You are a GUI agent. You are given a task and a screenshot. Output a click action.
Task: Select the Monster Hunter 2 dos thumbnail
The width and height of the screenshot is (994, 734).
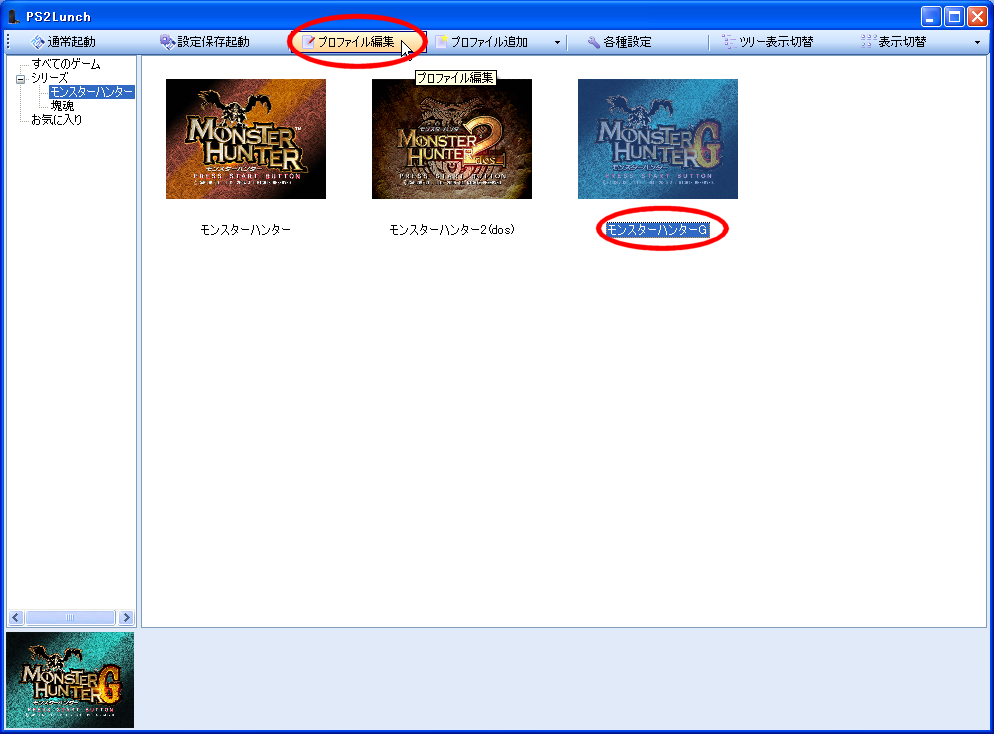(x=452, y=139)
